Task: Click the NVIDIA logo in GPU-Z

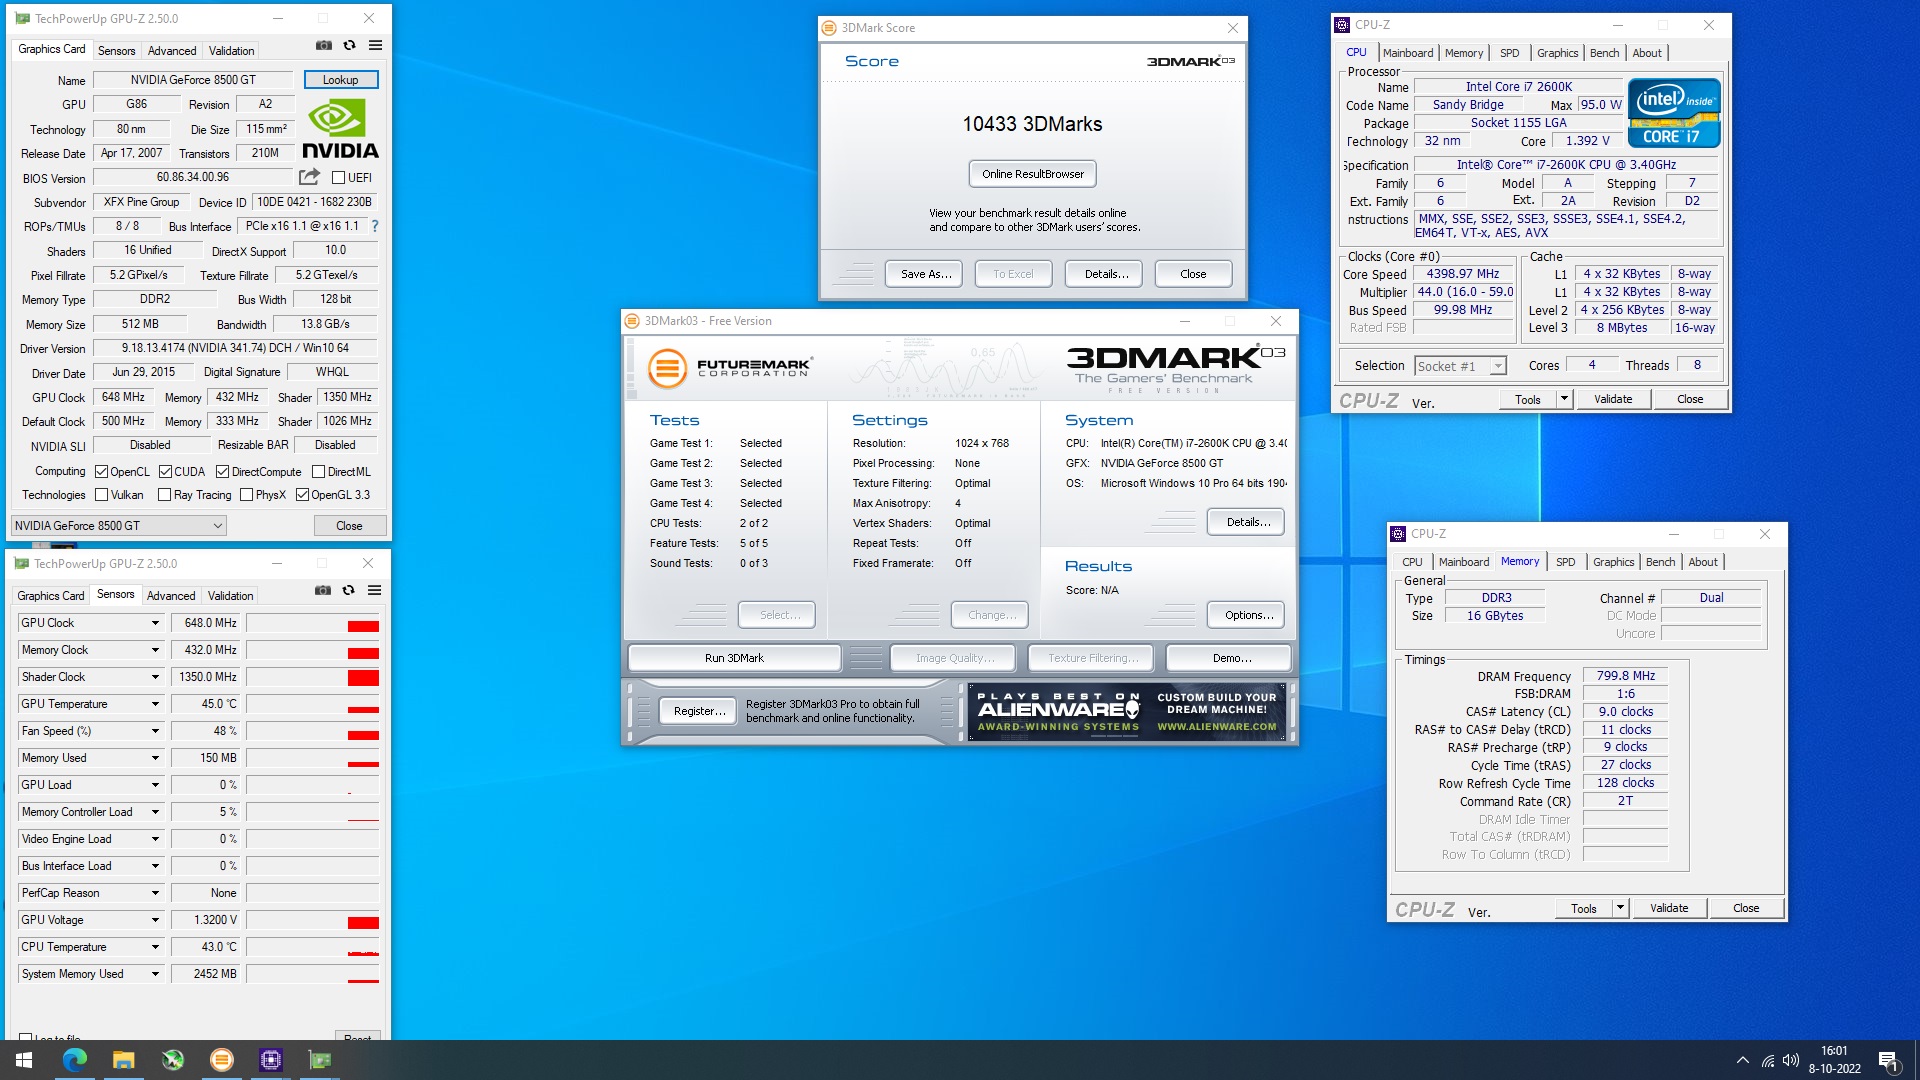Action: coord(340,129)
